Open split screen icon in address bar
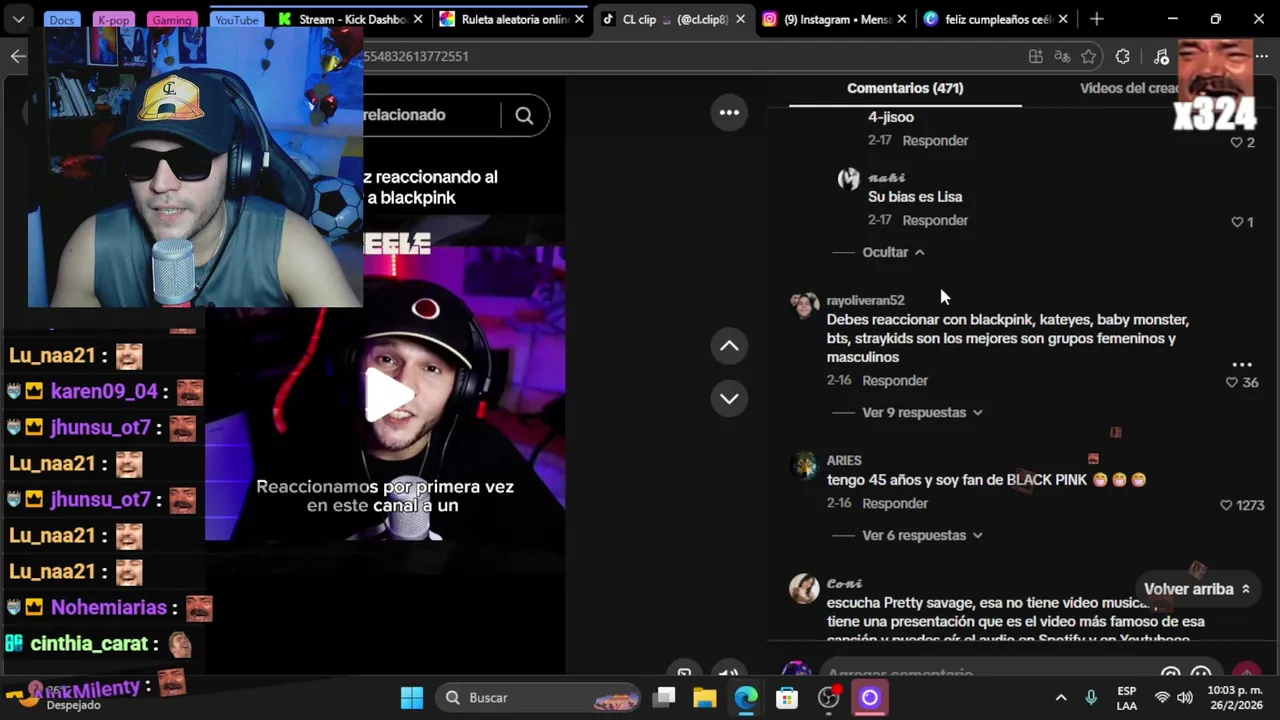 1036,57
